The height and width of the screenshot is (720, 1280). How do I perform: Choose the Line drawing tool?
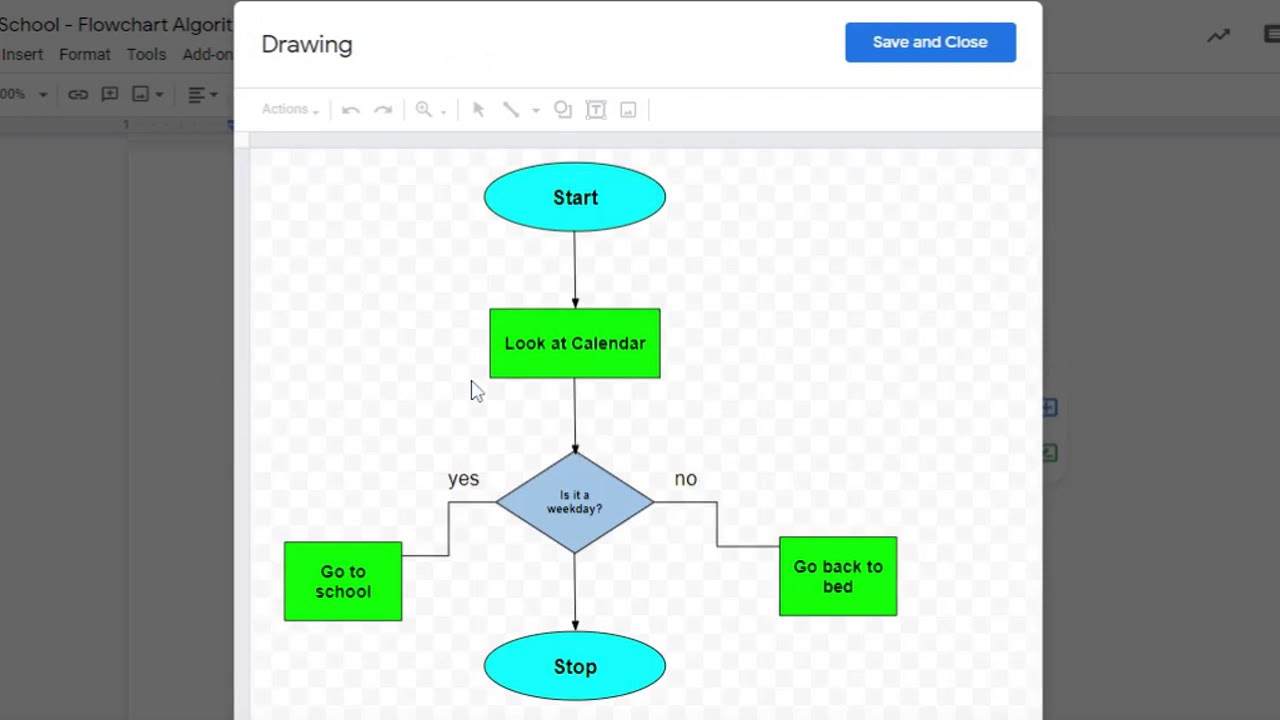(x=511, y=110)
